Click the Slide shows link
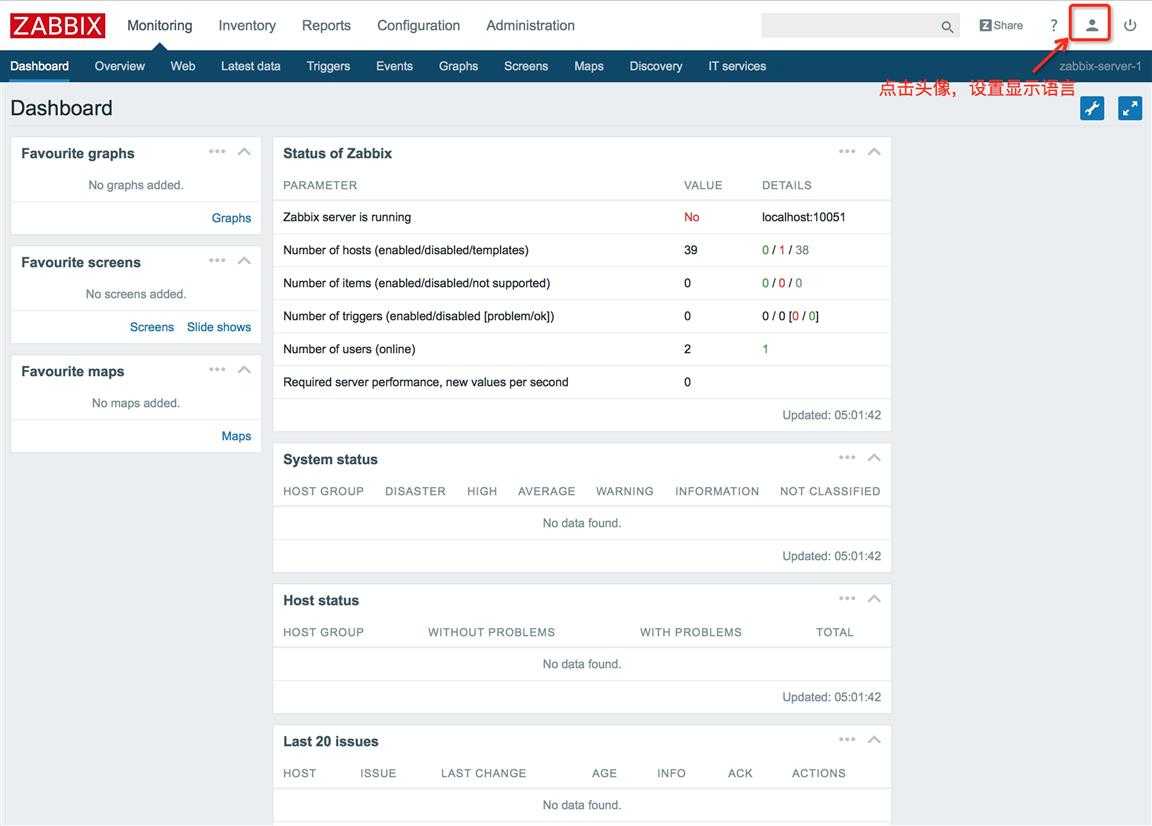Screen dimensions: 1152x826 pyautogui.click(x=219, y=327)
